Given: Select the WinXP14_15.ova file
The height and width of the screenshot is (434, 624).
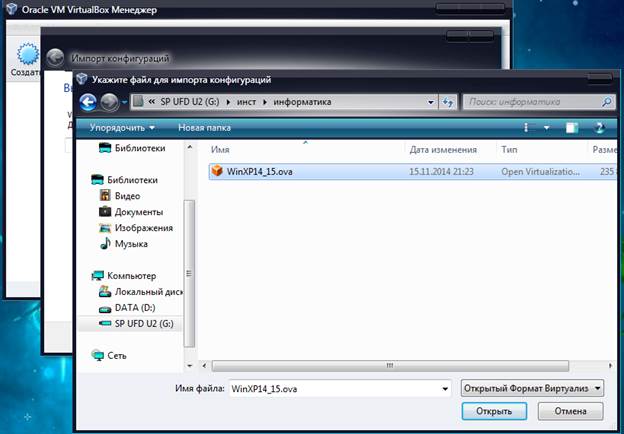Looking at the screenshot, I should click(x=412, y=171).
